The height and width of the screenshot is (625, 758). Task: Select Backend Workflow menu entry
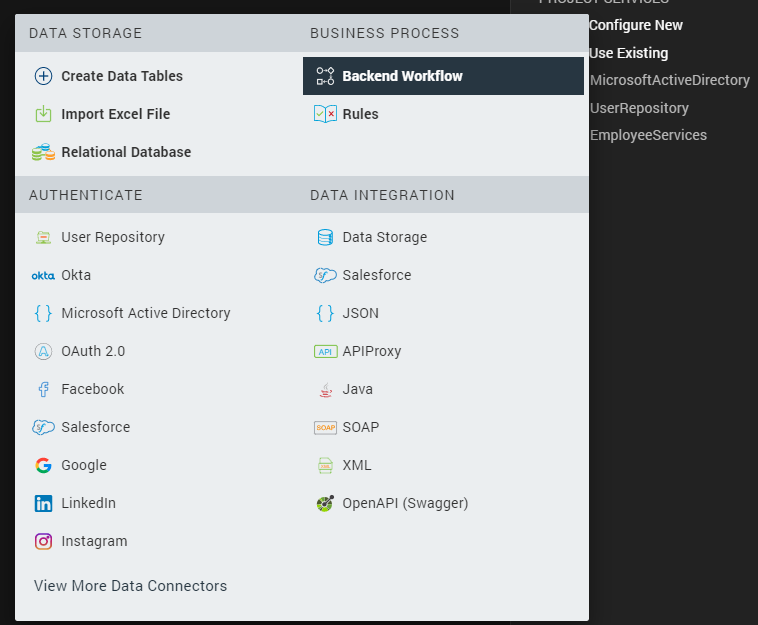pyautogui.click(x=402, y=76)
